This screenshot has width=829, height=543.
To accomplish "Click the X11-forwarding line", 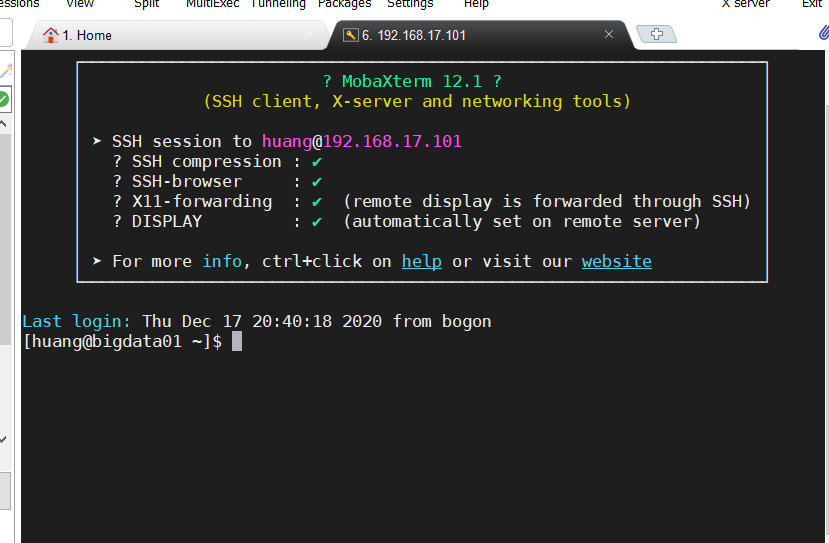I will click(x=431, y=201).
